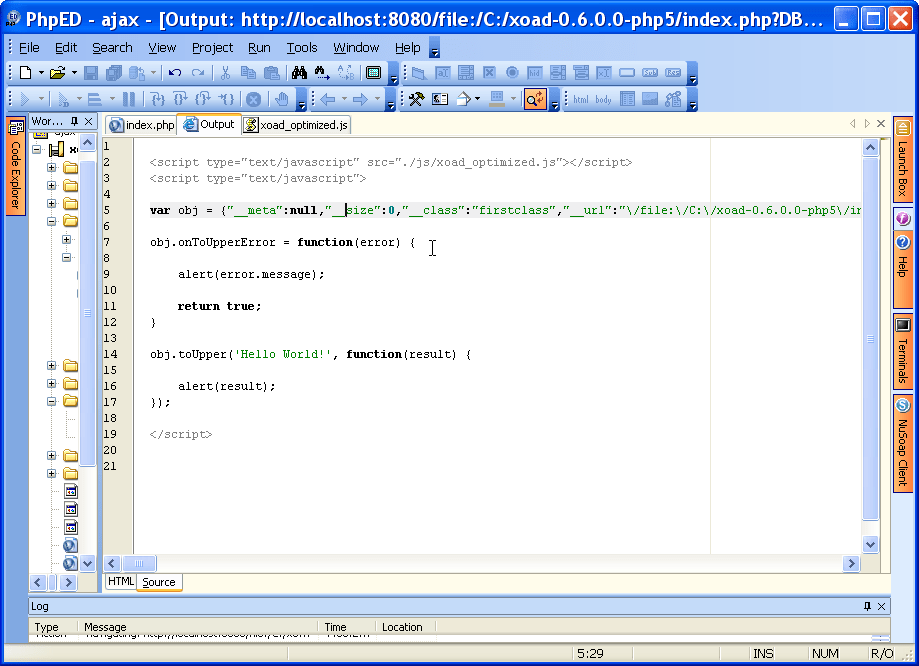The image size is (919, 666).
Task: Open the Tools menu
Action: [302, 47]
